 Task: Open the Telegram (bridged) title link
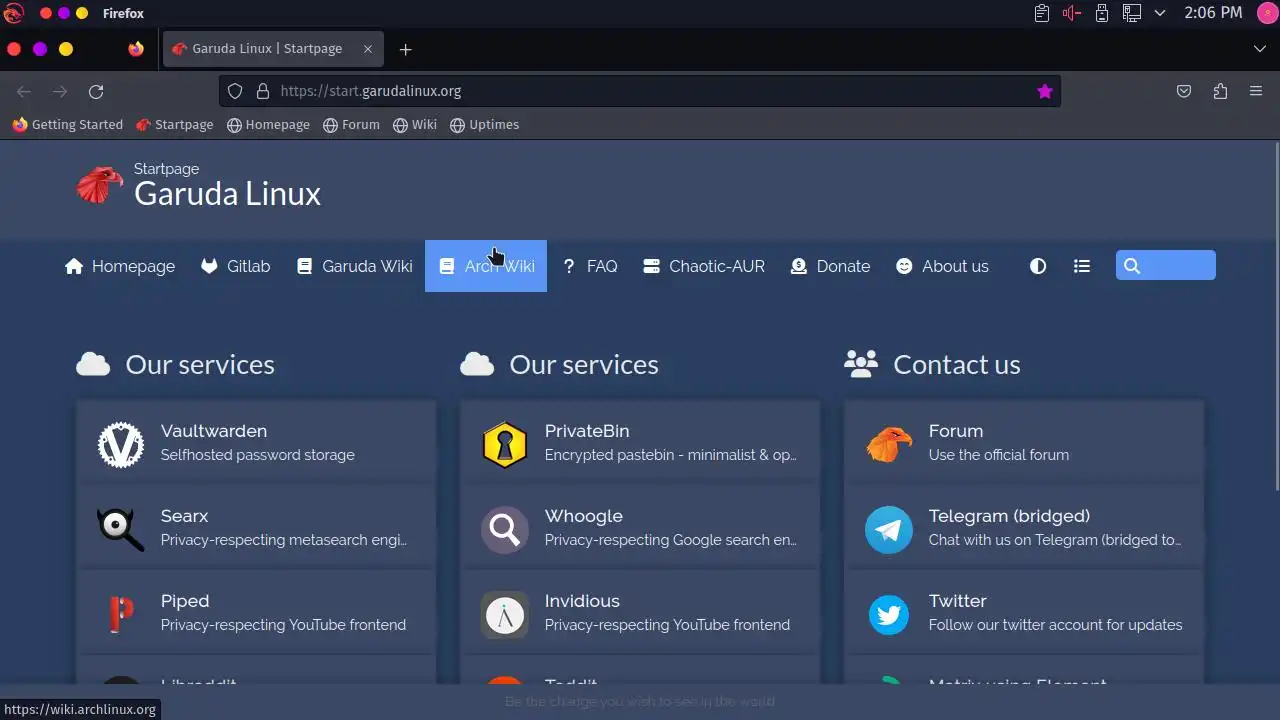click(x=1010, y=516)
